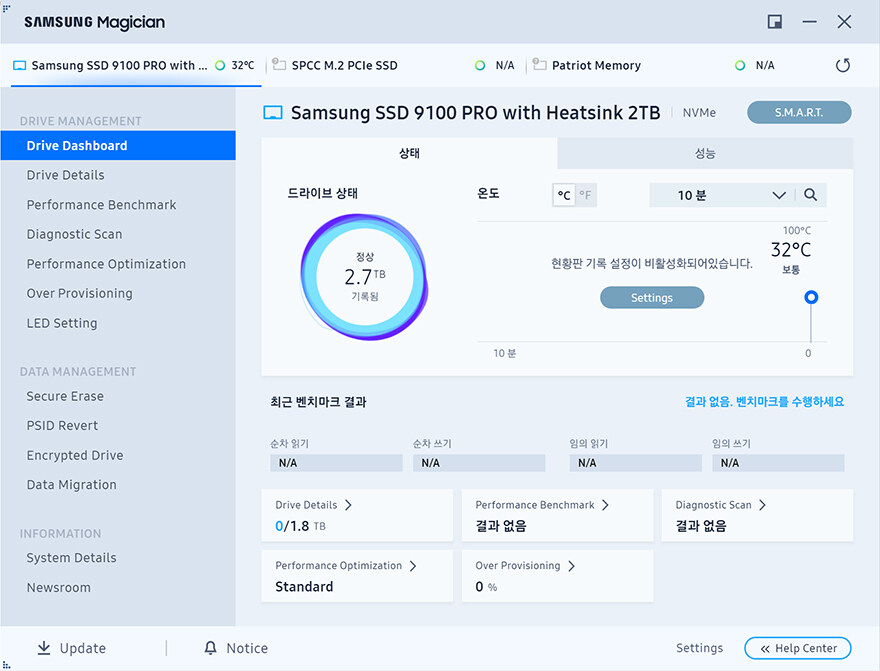Viewport: 880px width, 671px height.
Task: Open Over Provisioning in sidebar
Action: click(118, 293)
